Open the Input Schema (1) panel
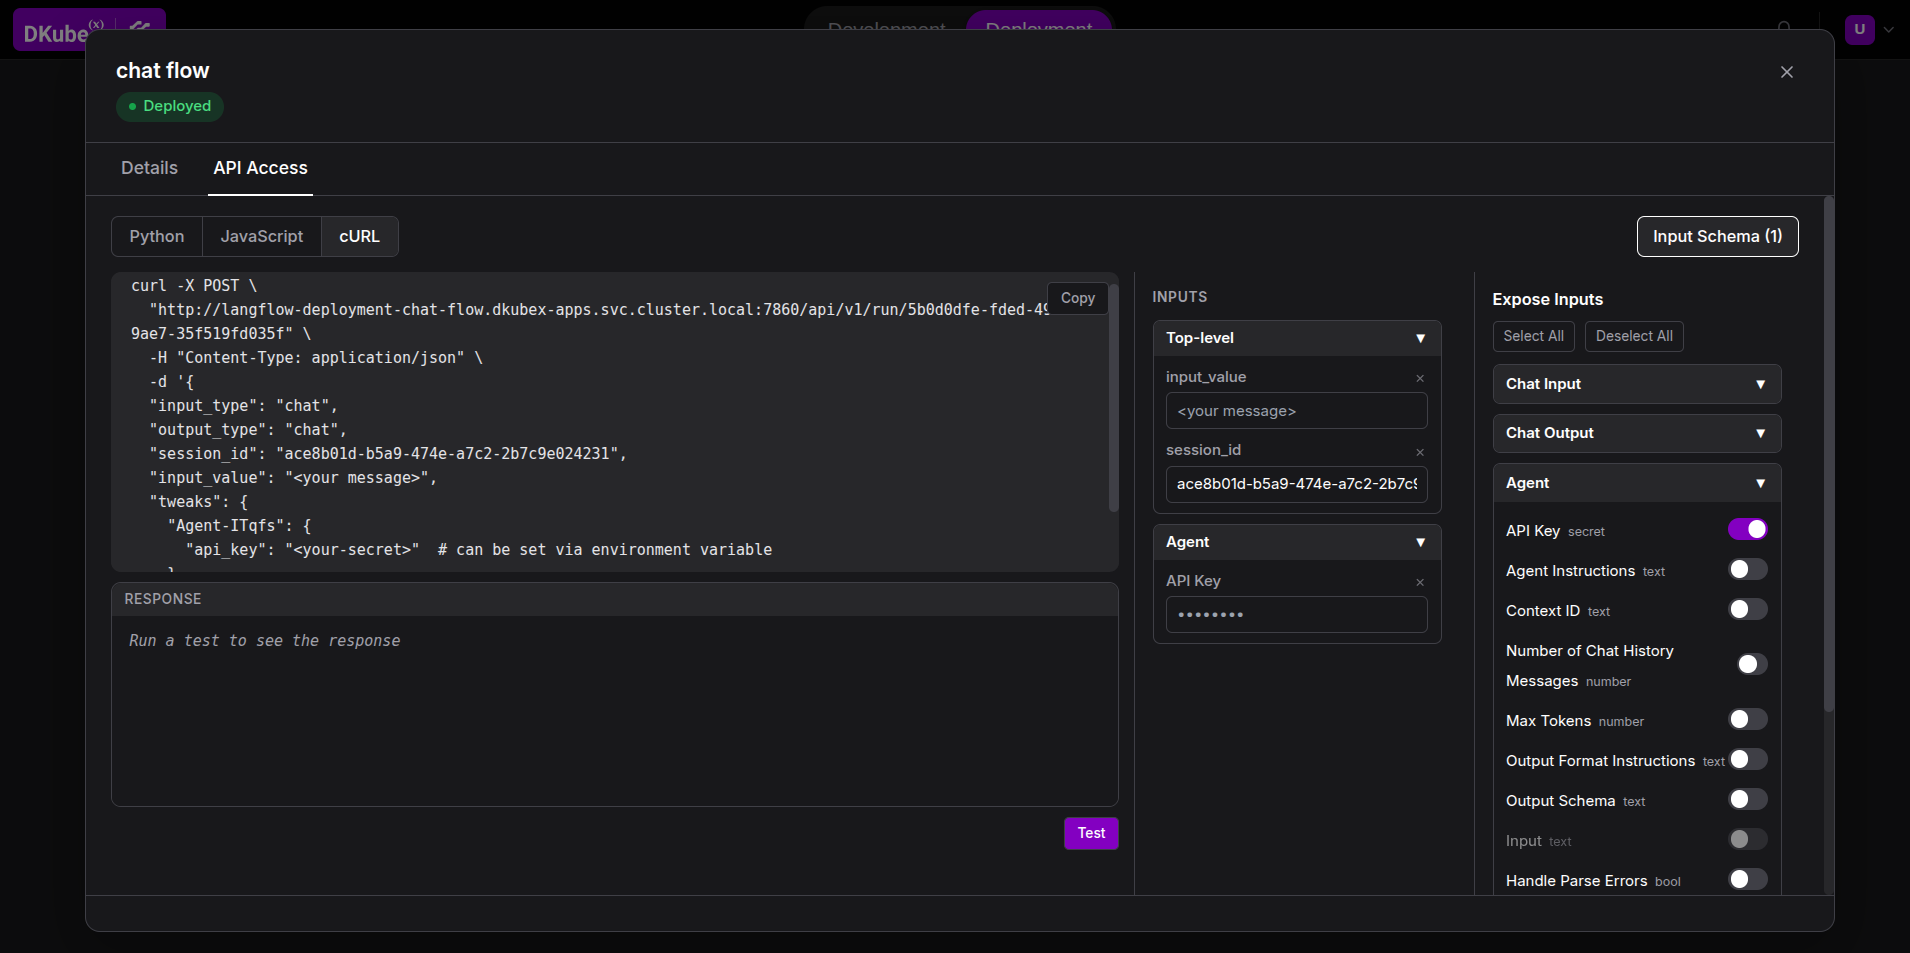This screenshot has width=1910, height=953. [x=1717, y=236]
